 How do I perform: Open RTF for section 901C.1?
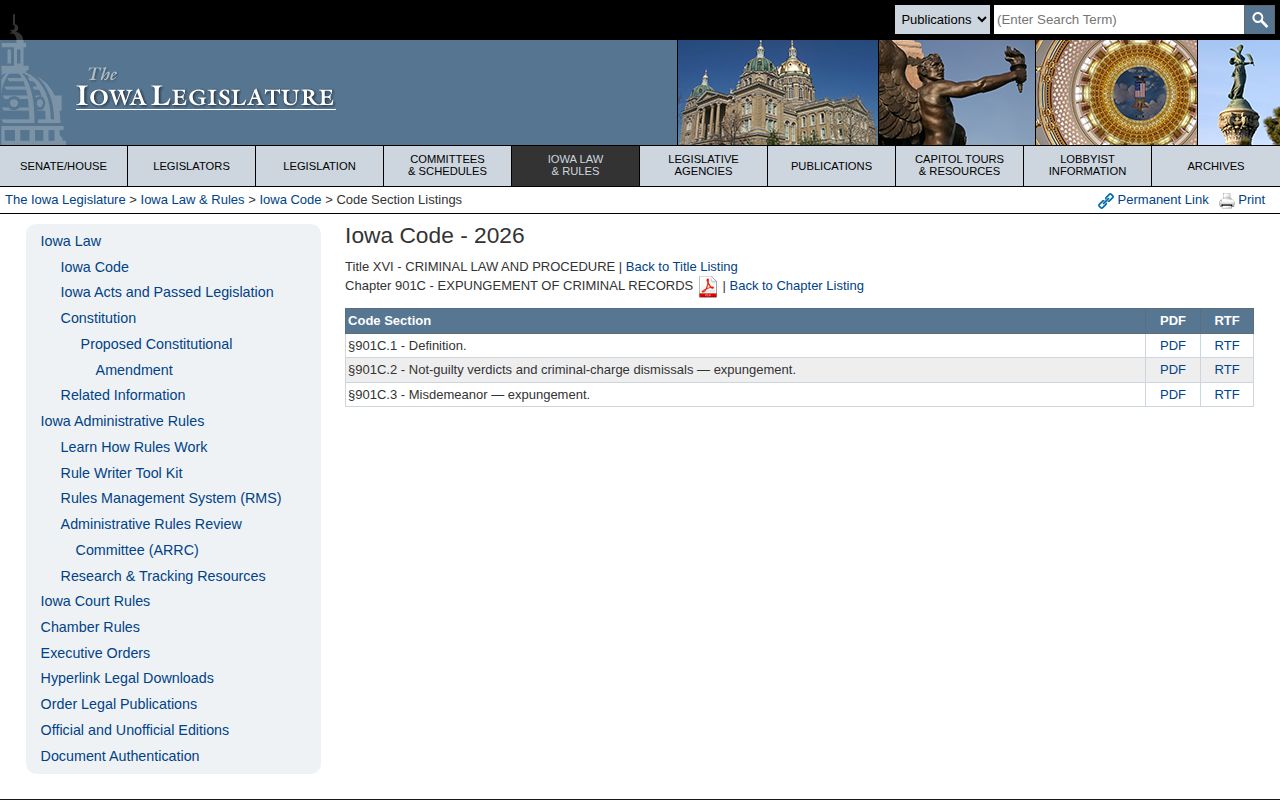[1227, 346]
